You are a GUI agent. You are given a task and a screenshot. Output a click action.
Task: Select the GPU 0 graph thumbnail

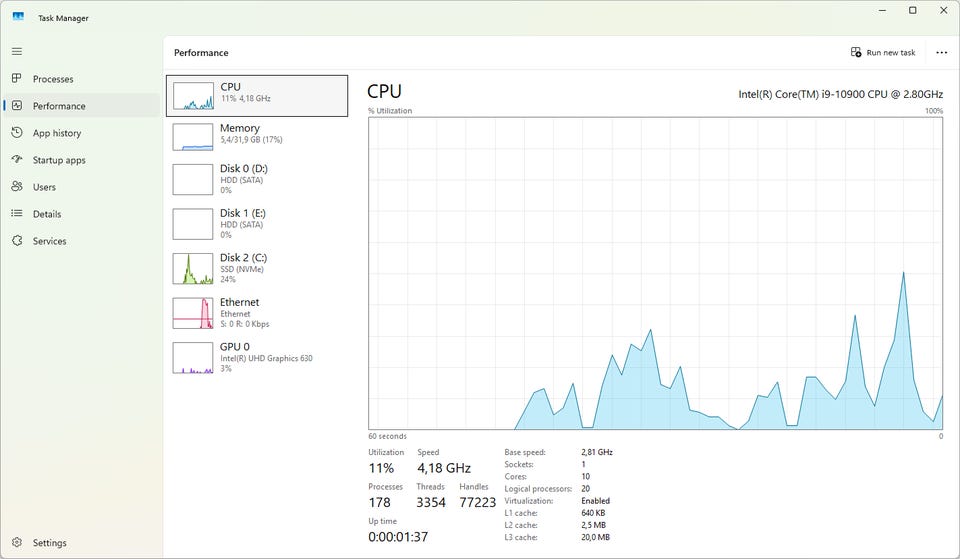(x=193, y=358)
